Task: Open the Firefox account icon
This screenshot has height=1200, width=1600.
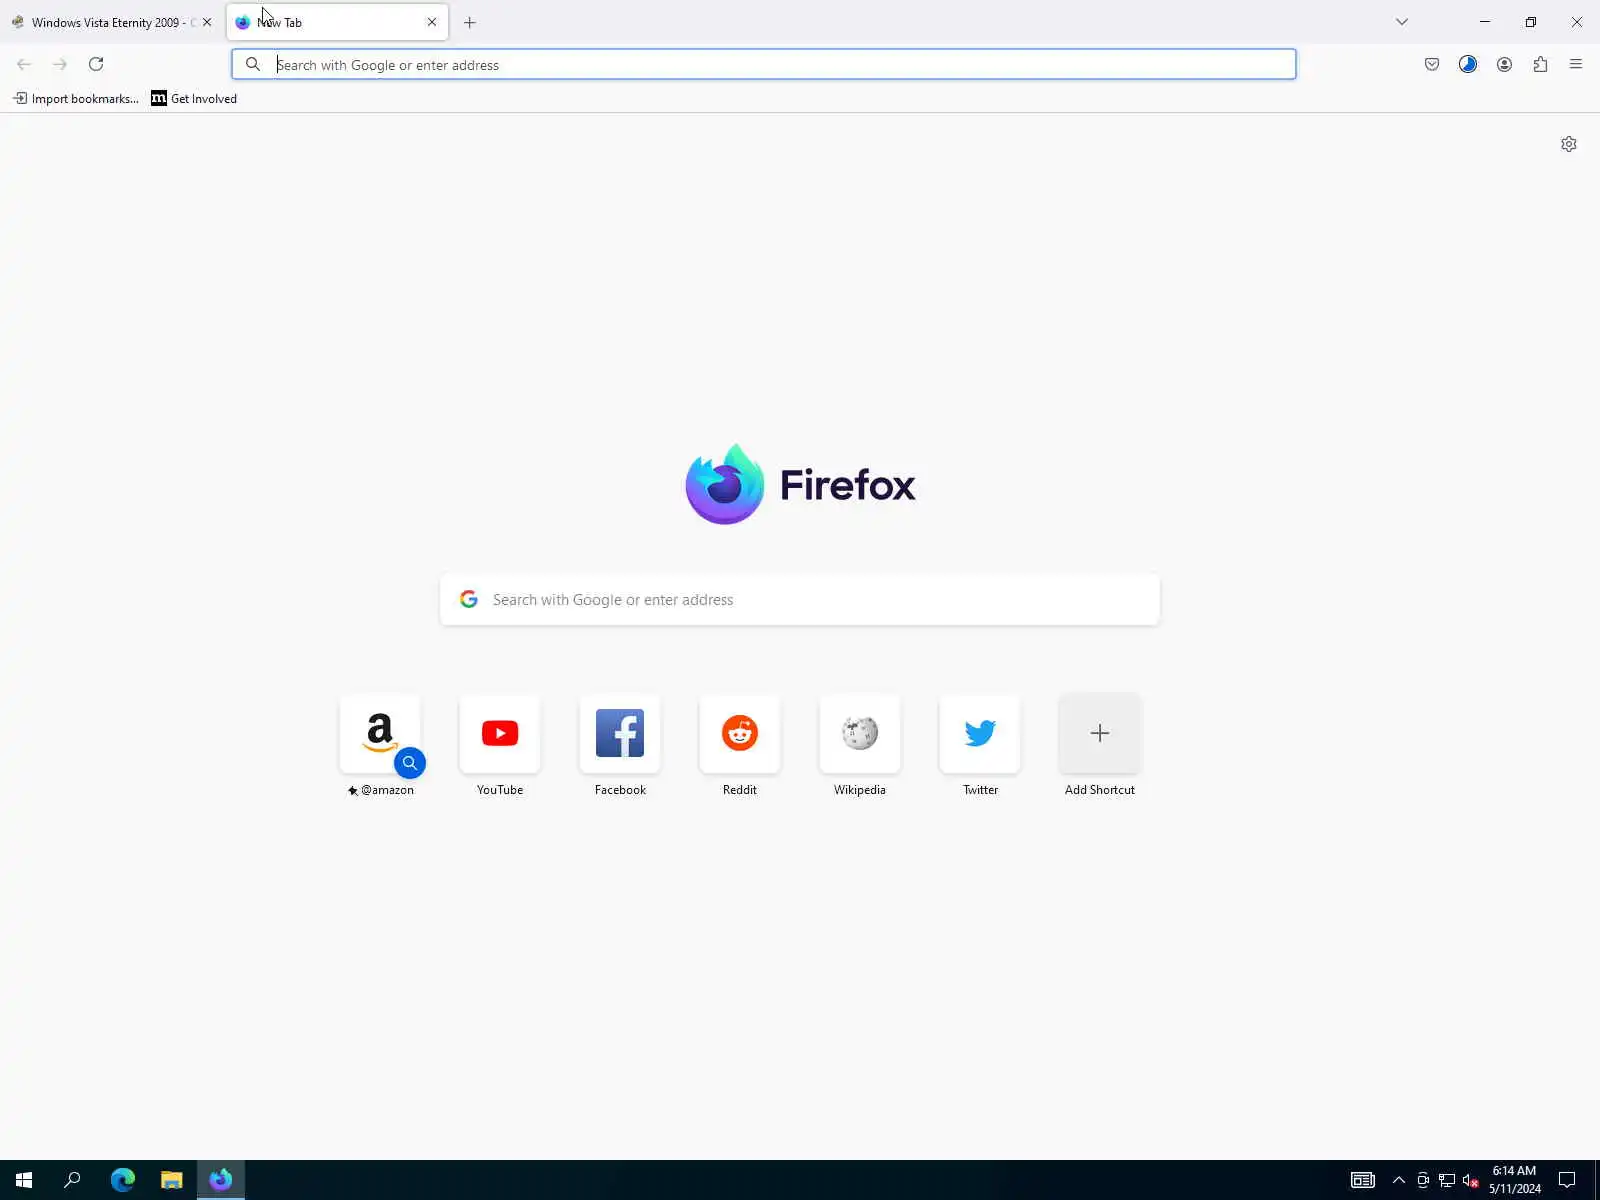Action: click(x=1504, y=64)
